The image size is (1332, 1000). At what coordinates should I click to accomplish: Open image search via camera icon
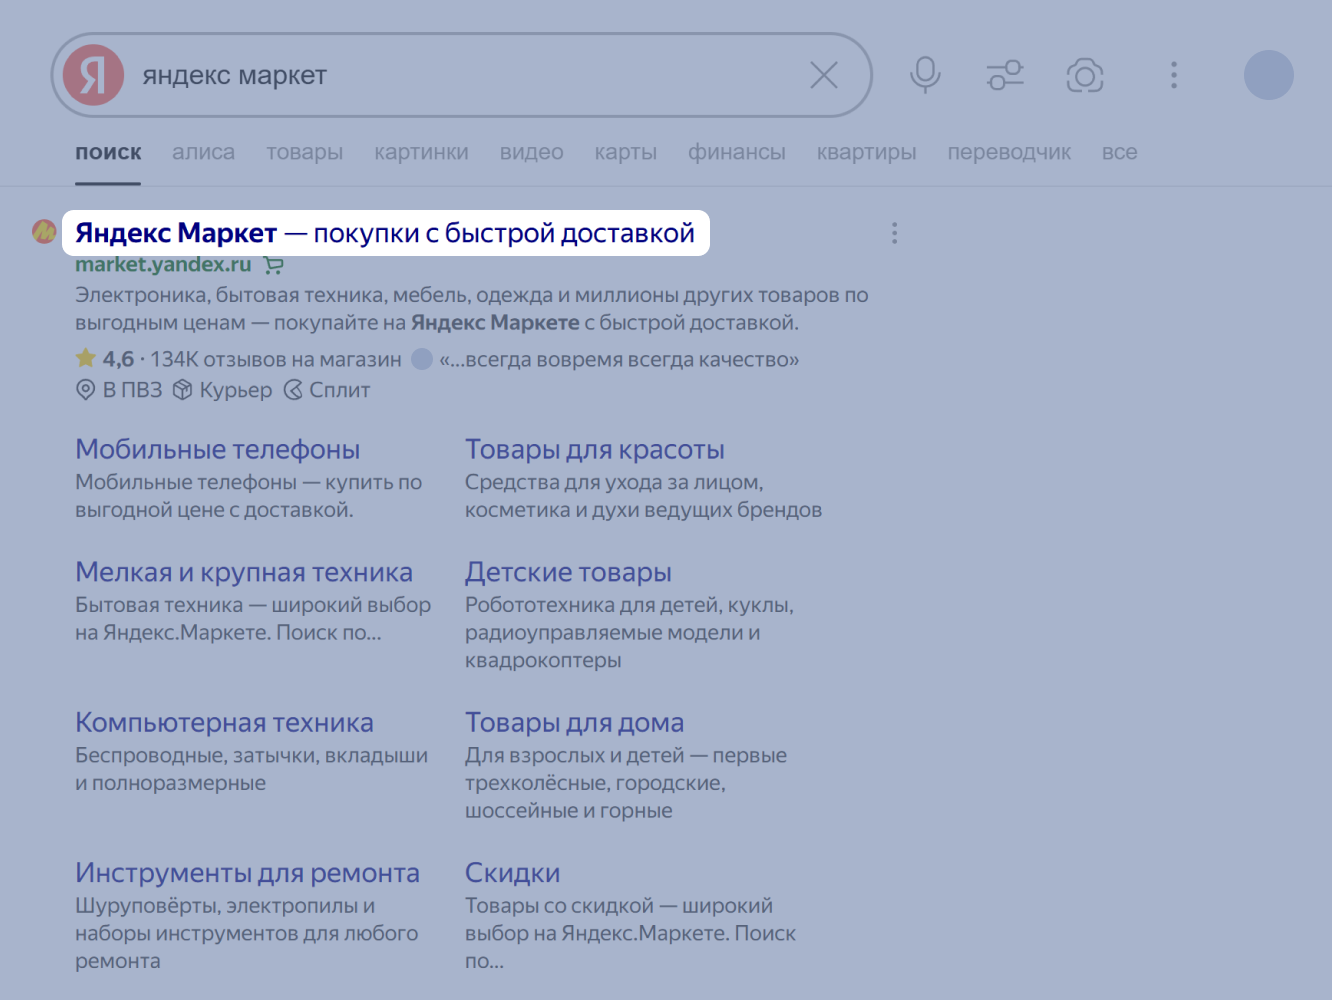1085,75
